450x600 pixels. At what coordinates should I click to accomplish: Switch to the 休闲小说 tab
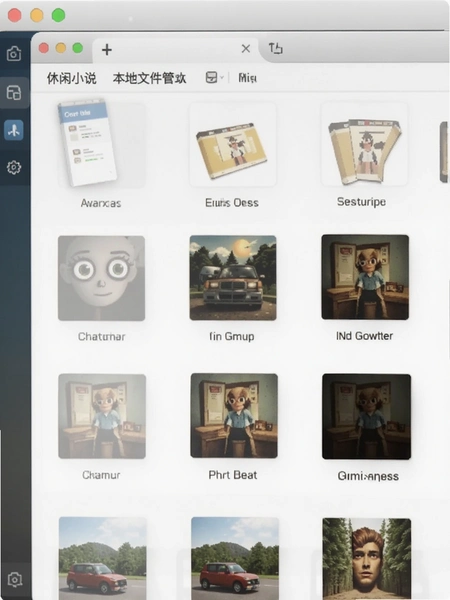tap(72, 78)
